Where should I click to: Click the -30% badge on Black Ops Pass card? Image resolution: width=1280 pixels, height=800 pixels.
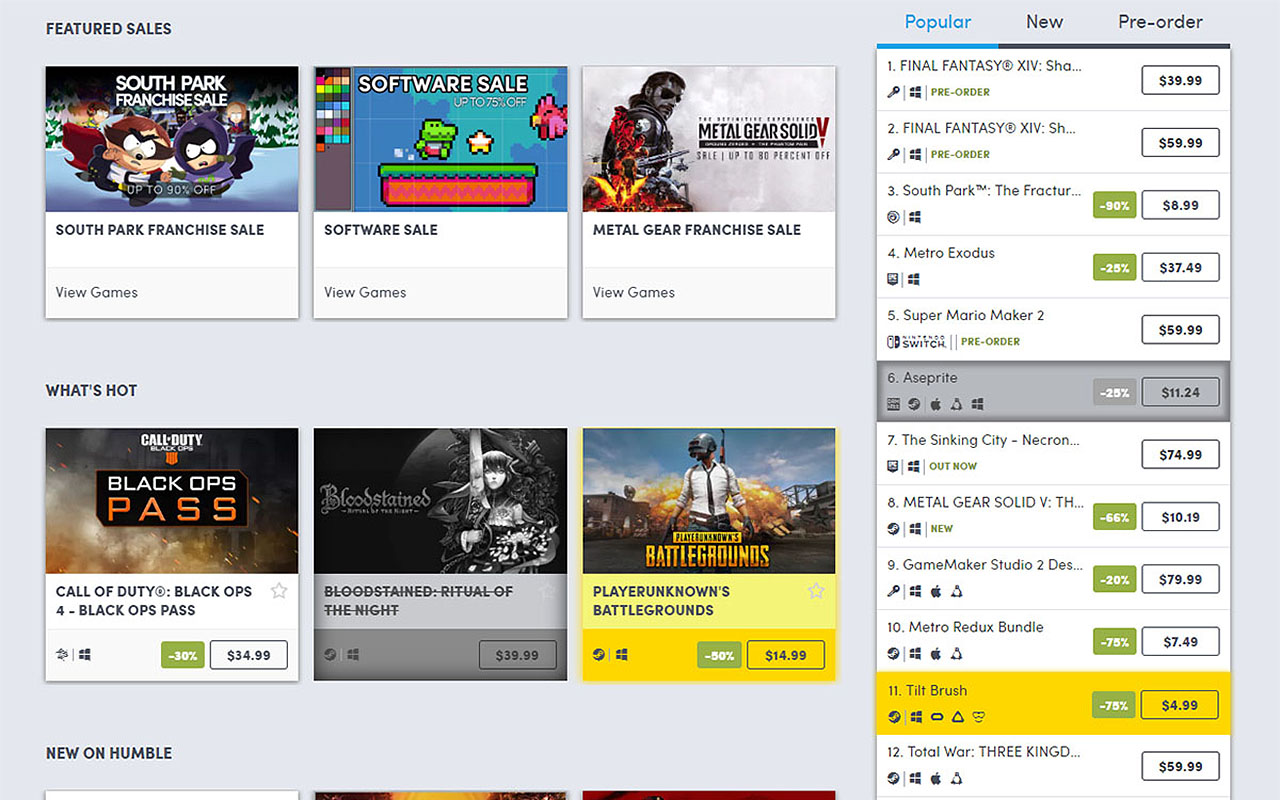point(183,656)
